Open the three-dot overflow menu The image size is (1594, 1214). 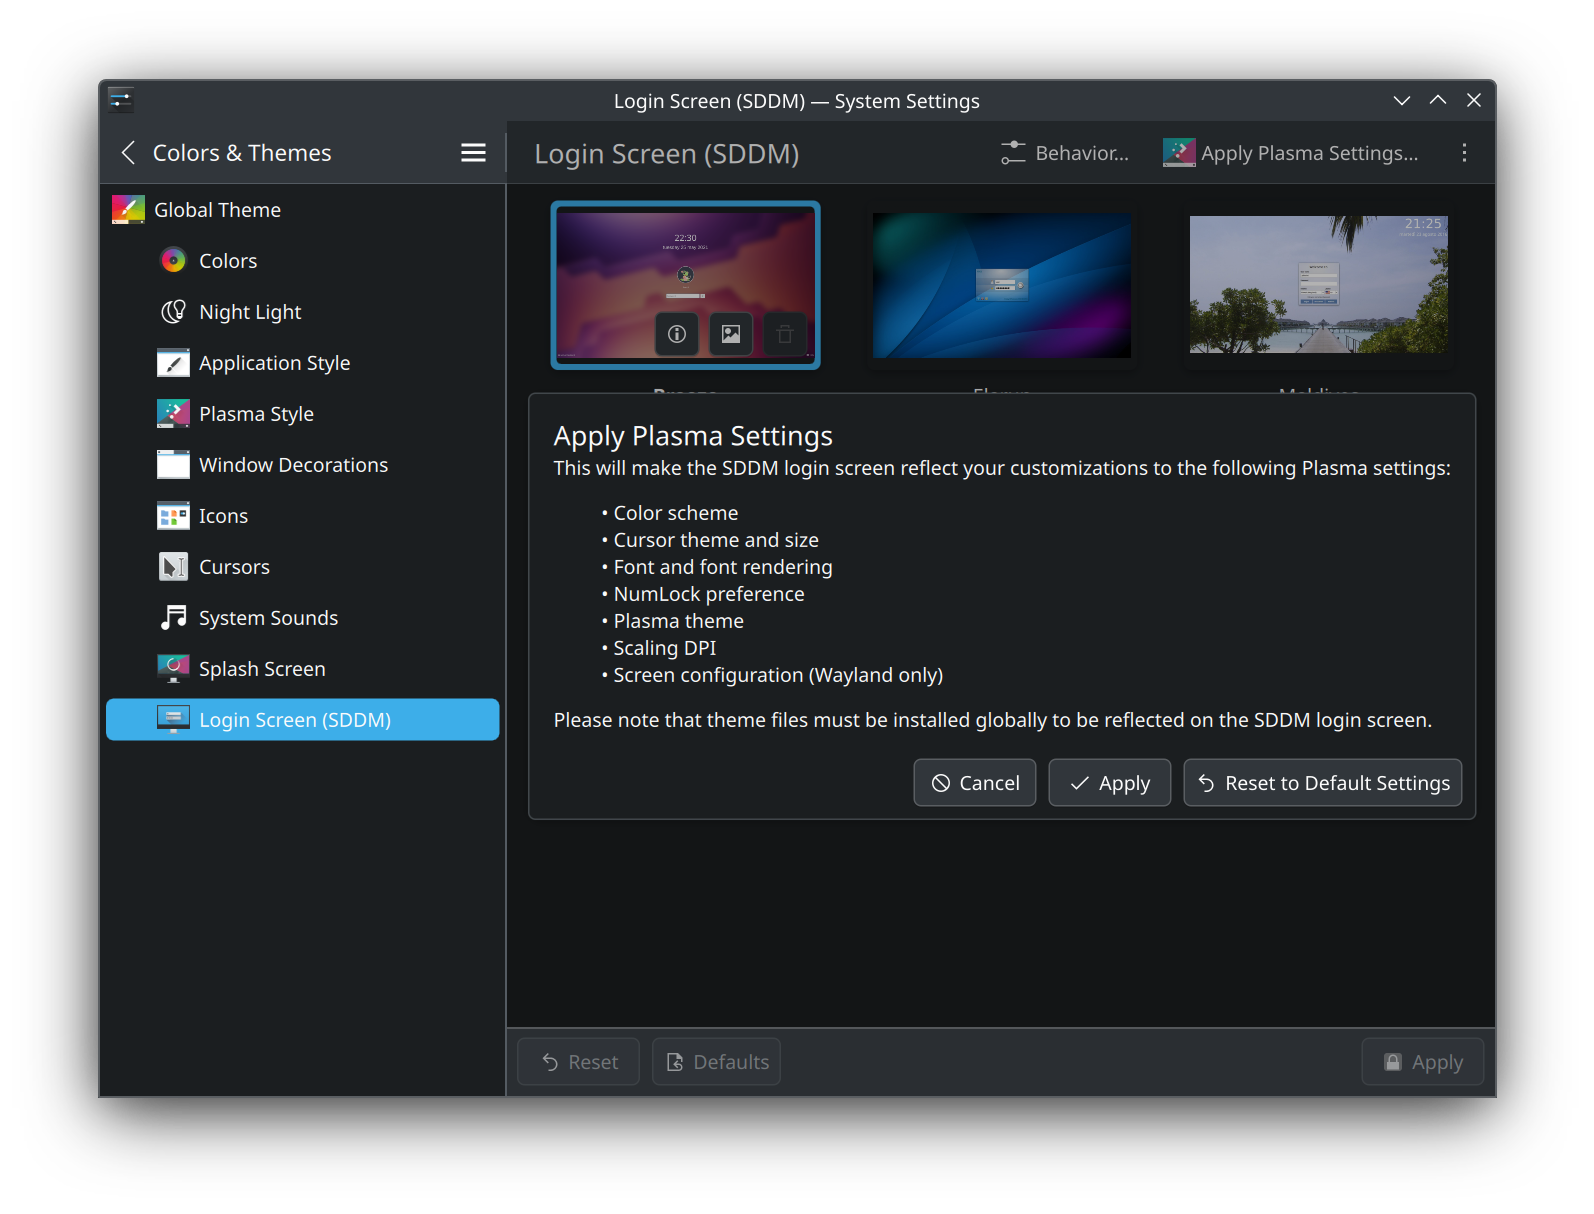click(x=1464, y=153)
